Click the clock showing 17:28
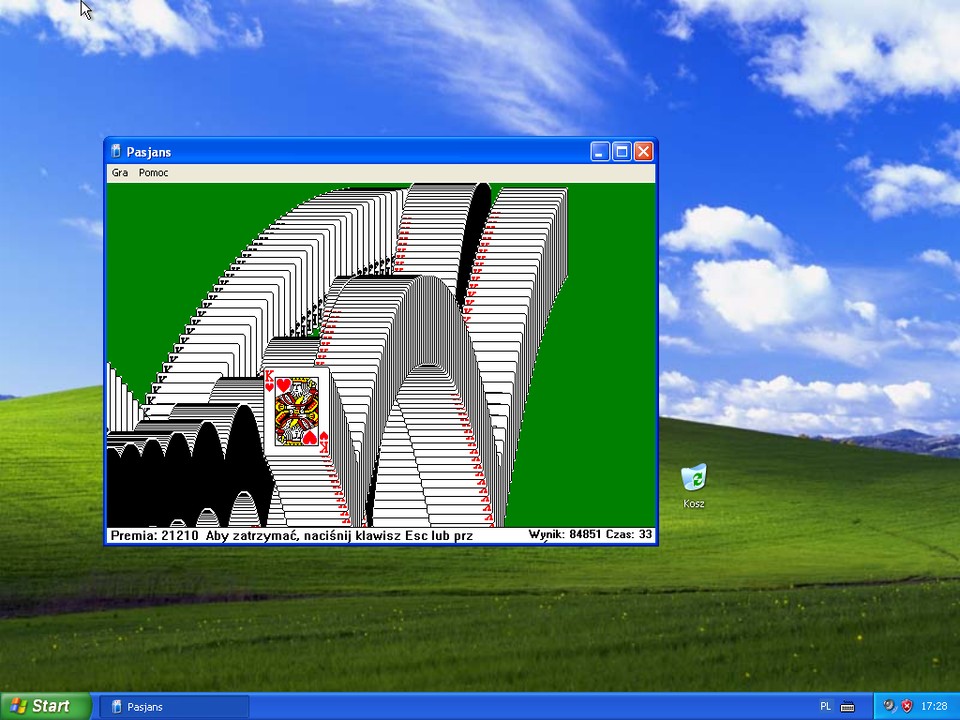This screenshot has height=720, width=960. point(936,706)
